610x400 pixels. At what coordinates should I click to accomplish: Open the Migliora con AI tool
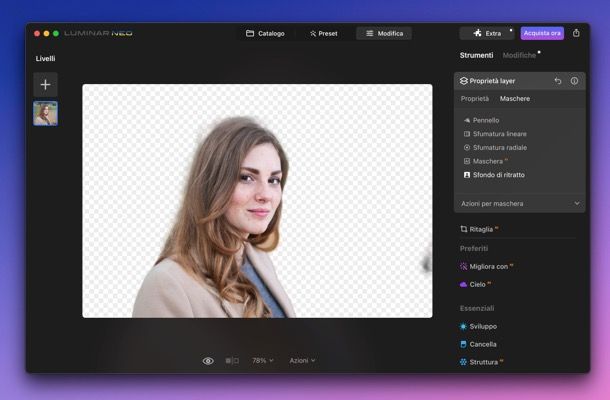coord(486,267)
